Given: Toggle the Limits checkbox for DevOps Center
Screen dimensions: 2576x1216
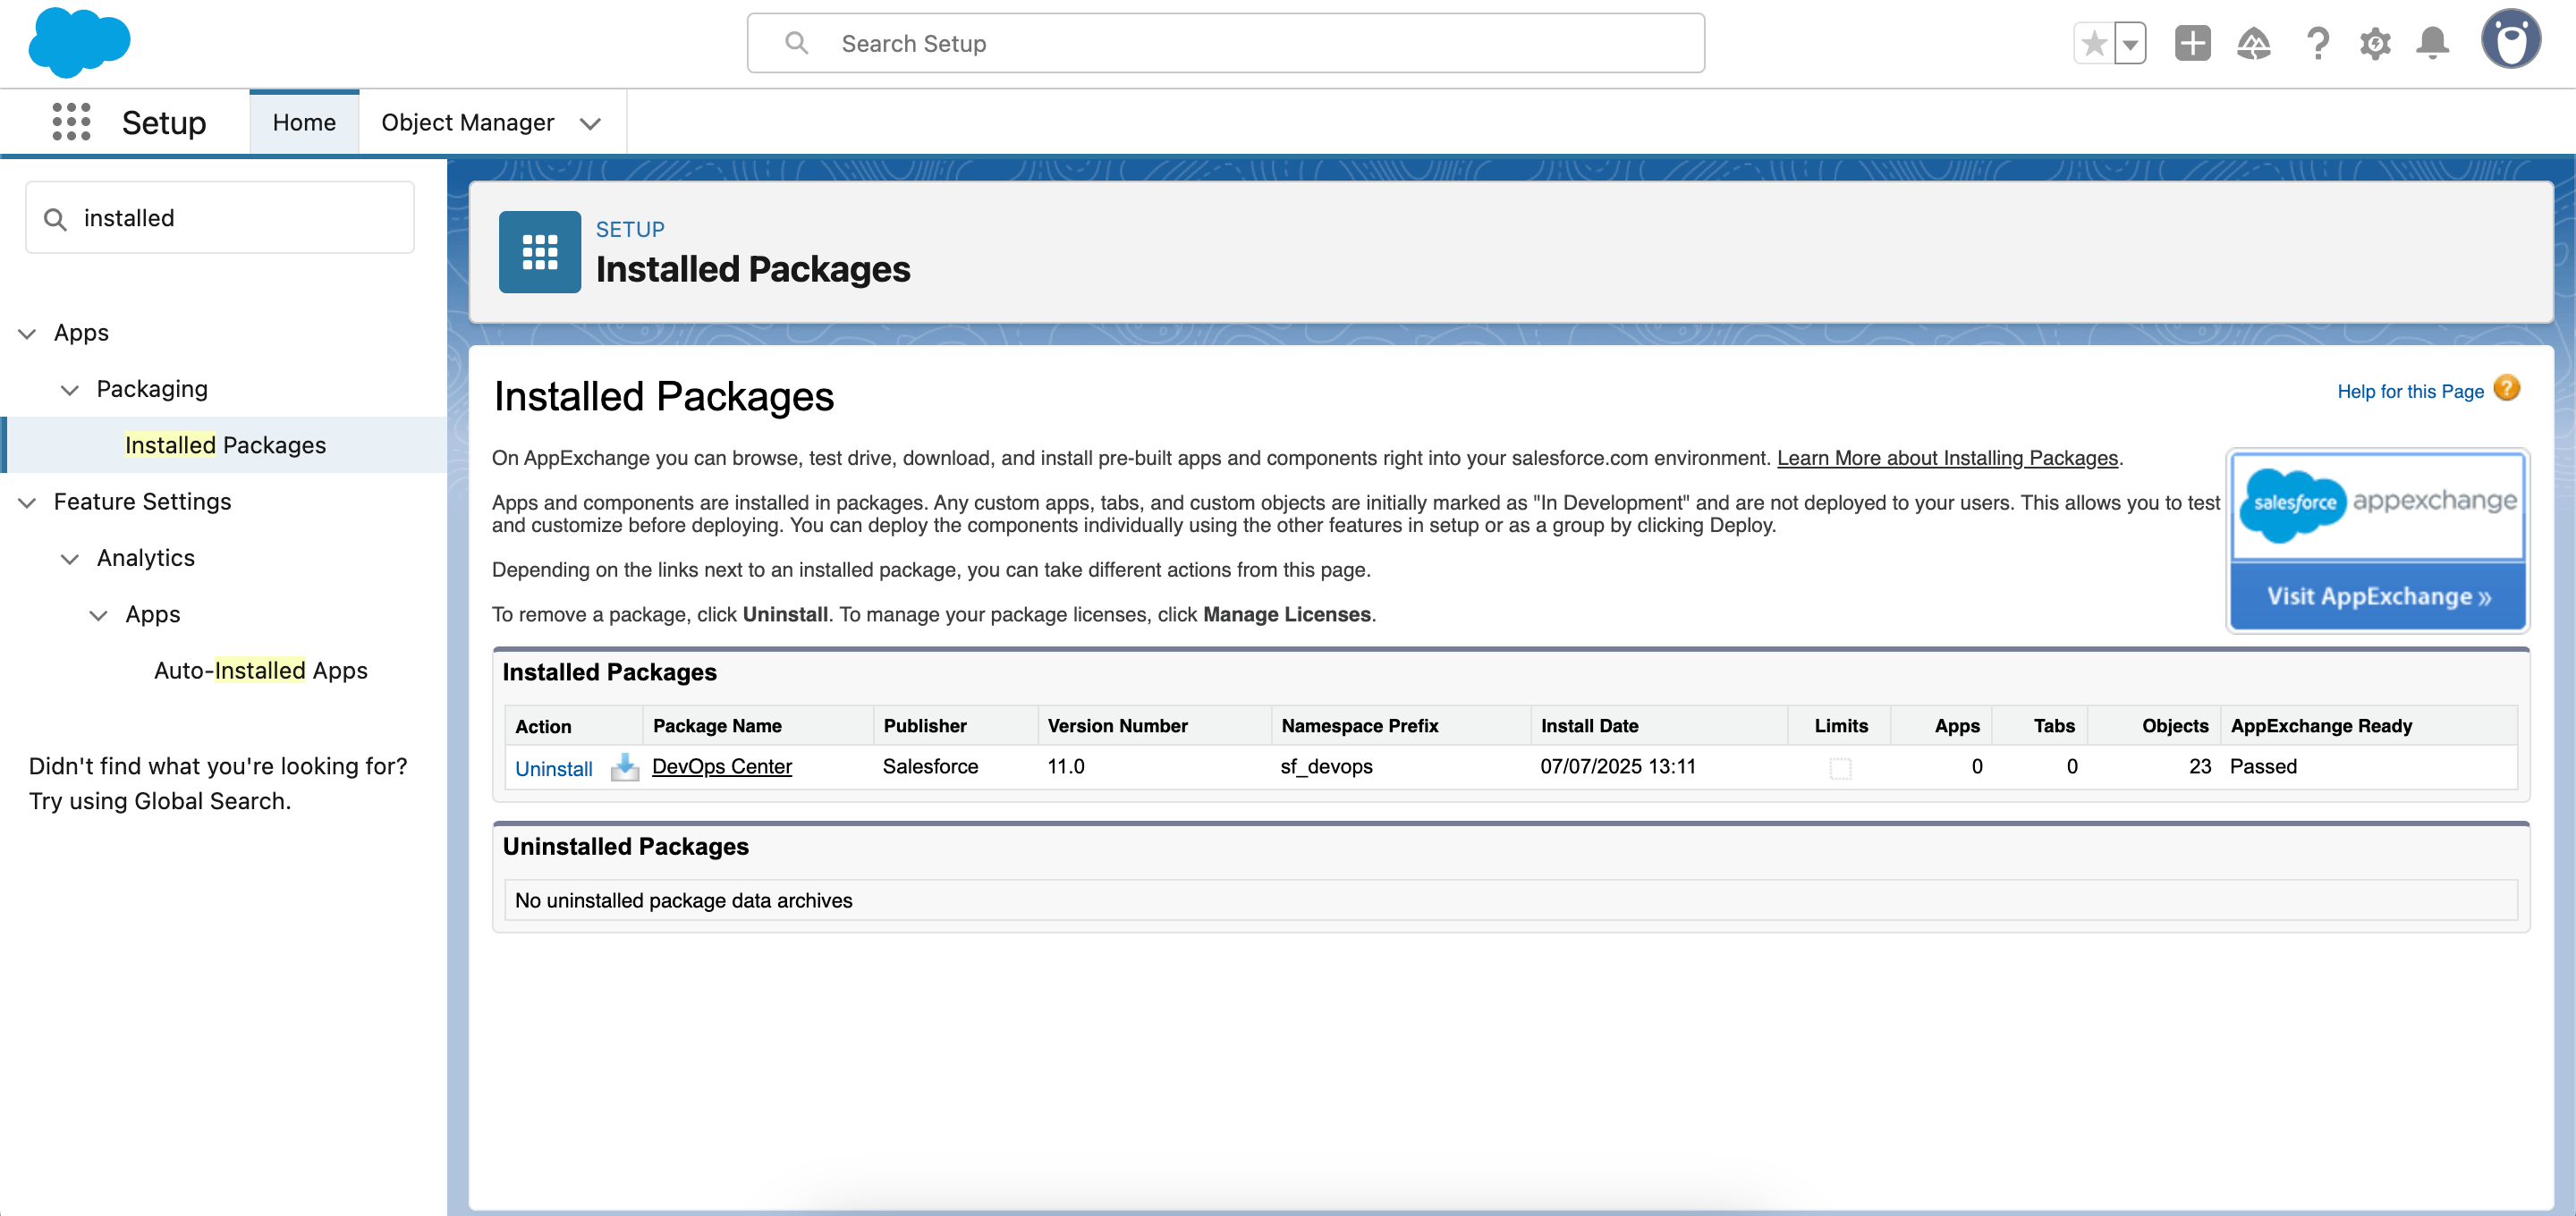Looking at the screenshot, I should click(x=1840, y=768).
